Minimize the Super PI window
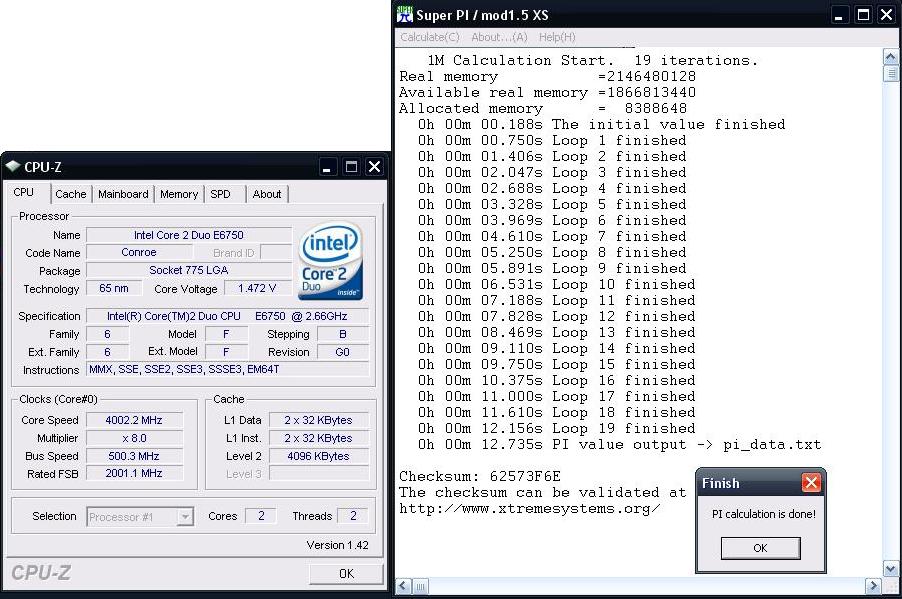Screen dimensions: 902x599 pos(839,16)
